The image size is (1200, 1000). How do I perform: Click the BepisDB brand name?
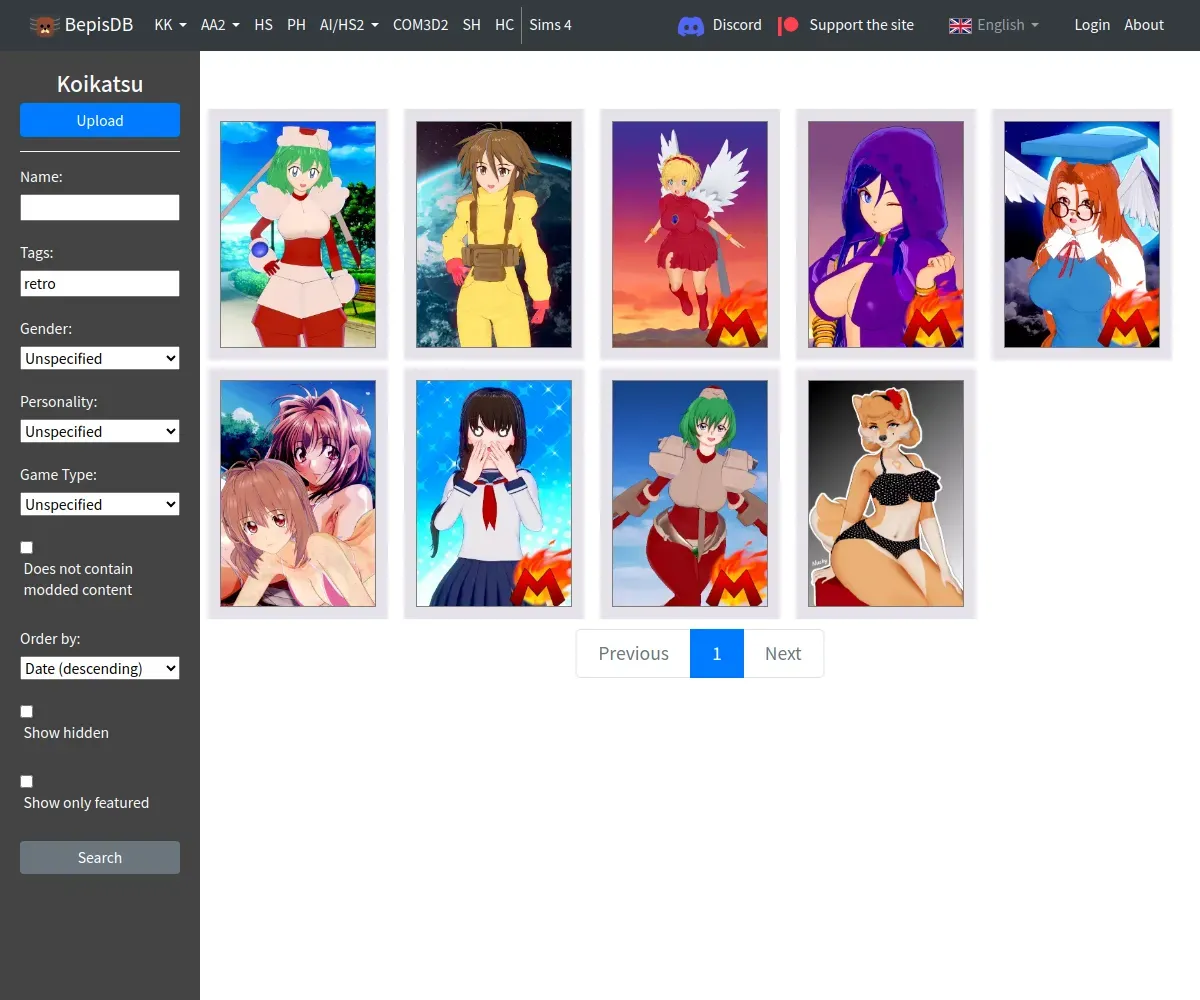[x=99, y=25]
